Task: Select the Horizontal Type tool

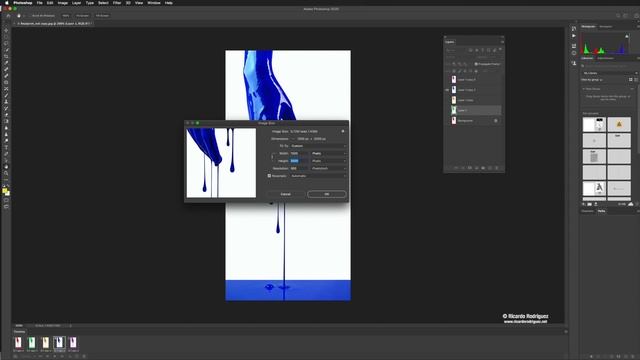Action: (6, 147)
